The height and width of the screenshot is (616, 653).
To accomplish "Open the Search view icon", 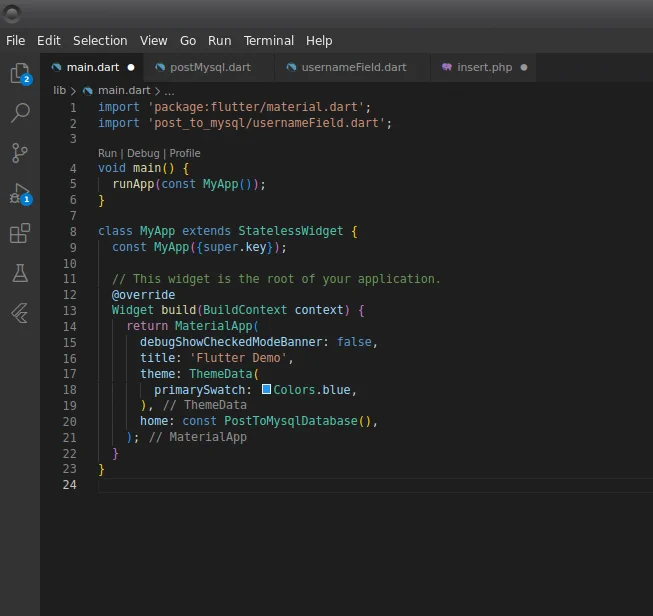I will (x=20, y=112).
